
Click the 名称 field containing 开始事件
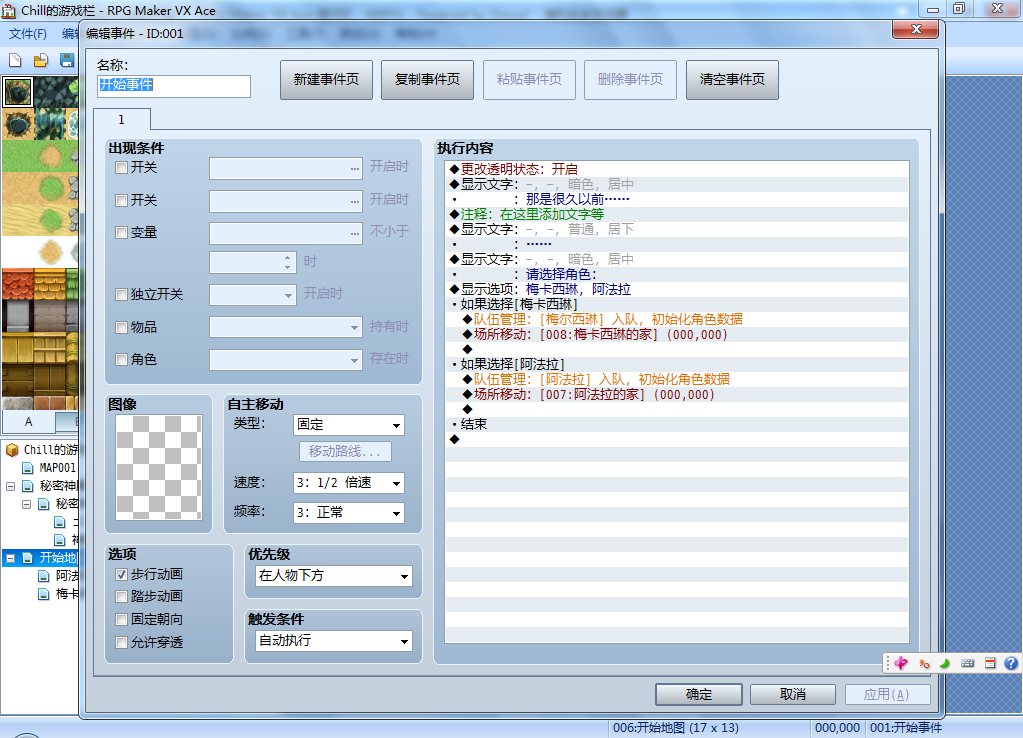point(174,86)
